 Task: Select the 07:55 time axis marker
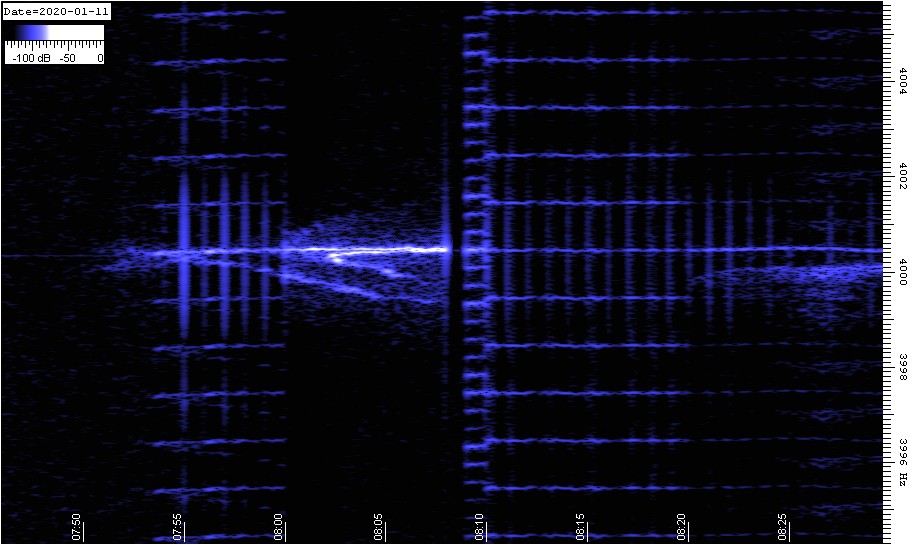[x=178, y=526]
